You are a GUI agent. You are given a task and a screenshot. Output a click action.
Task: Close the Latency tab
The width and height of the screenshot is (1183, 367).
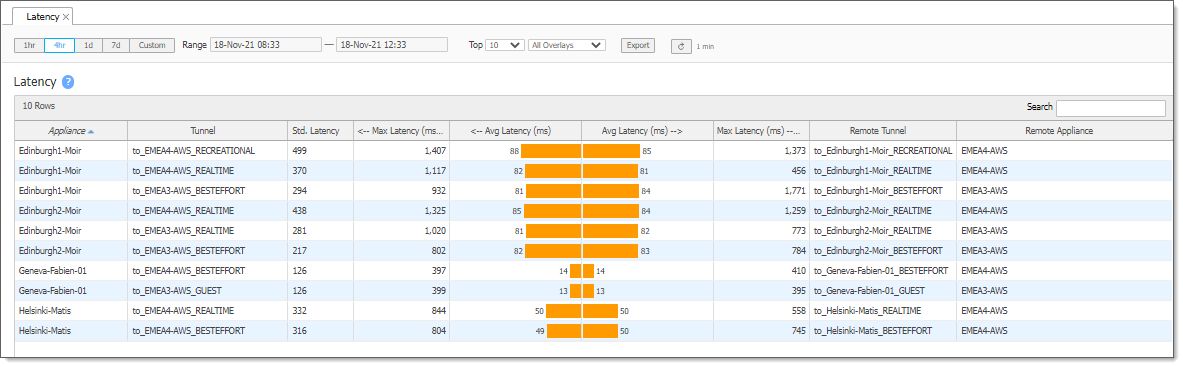pyautogui.click(x=66, y=17)
